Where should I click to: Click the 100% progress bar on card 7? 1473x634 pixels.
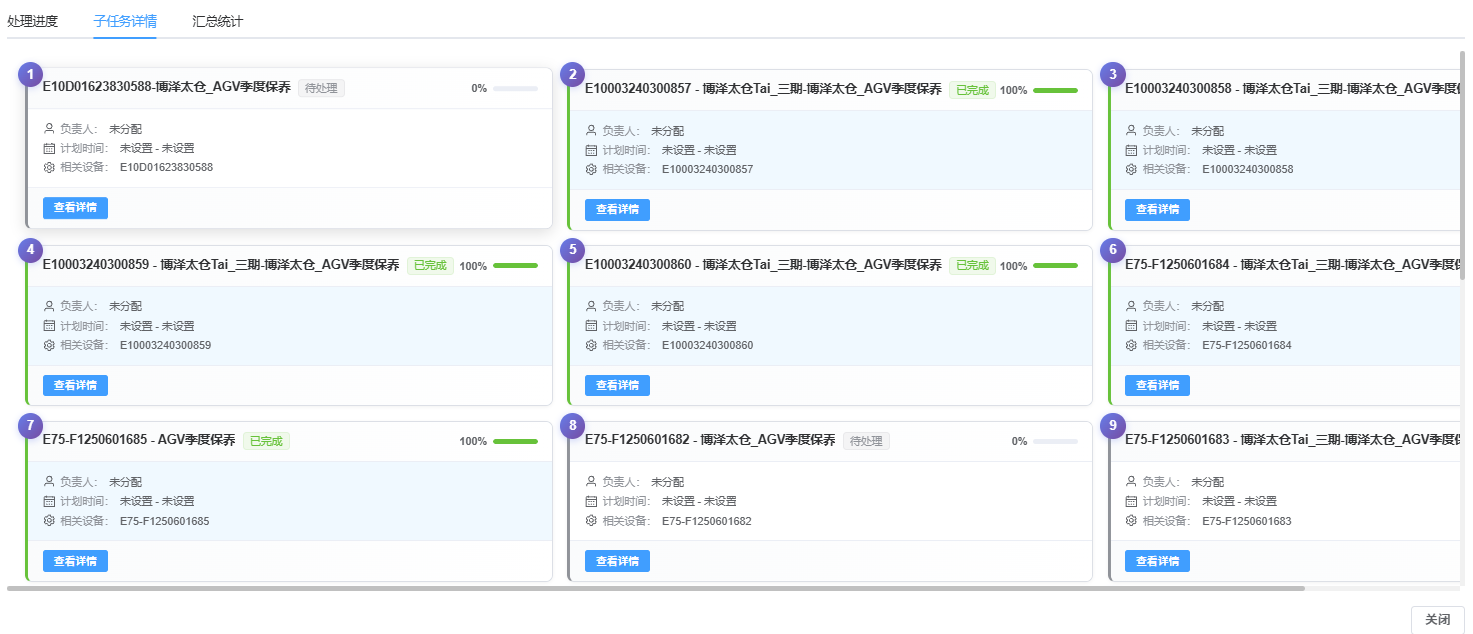coord(515,441)
